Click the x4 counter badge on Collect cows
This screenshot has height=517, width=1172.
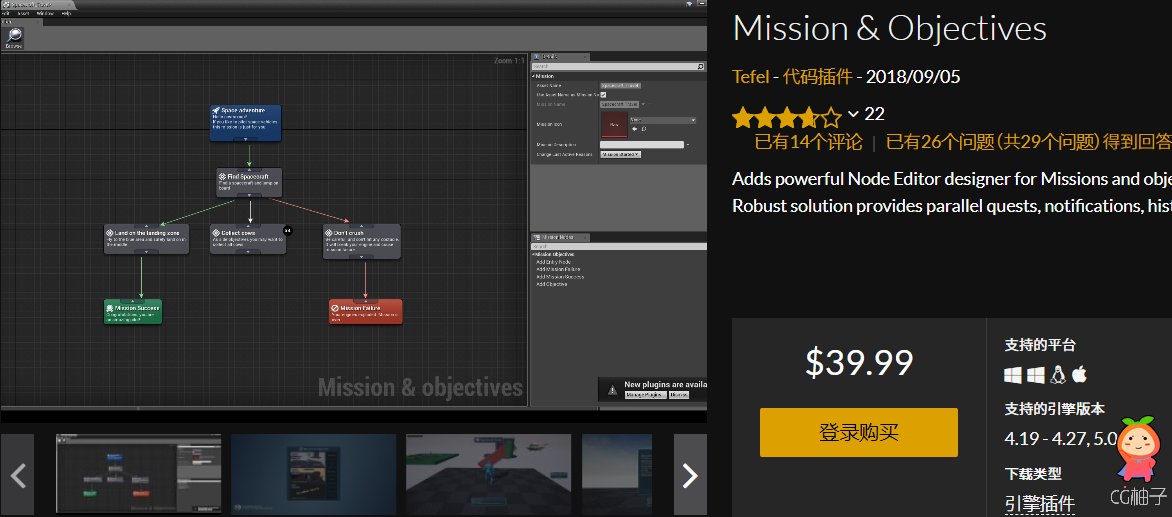(289, 229)
